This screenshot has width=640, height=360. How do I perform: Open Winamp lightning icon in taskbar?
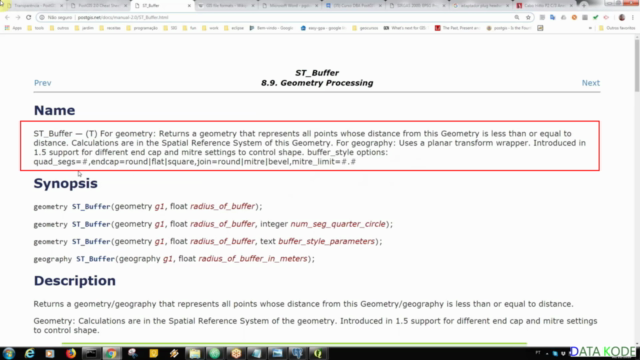[174, 353]
